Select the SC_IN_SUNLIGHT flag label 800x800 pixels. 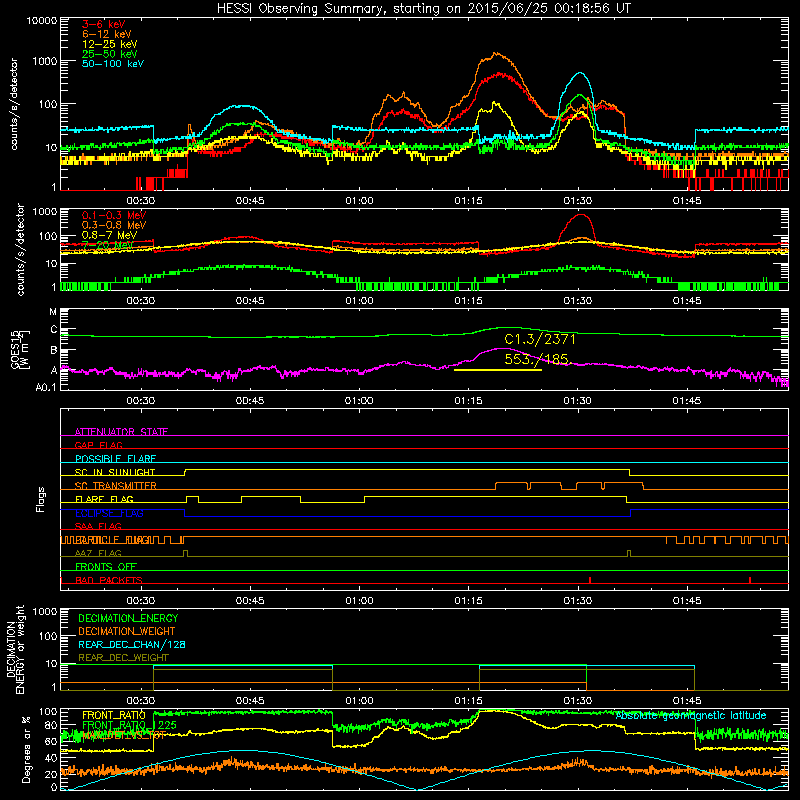point(115,472)
